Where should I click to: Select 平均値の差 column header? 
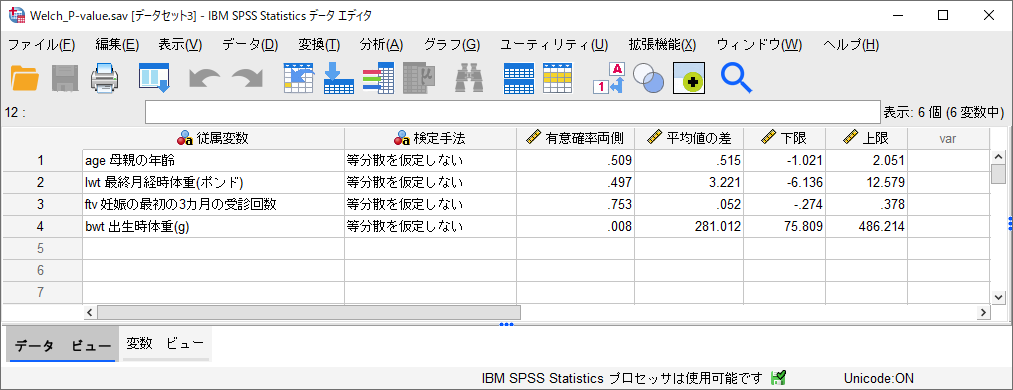[689, 138]
